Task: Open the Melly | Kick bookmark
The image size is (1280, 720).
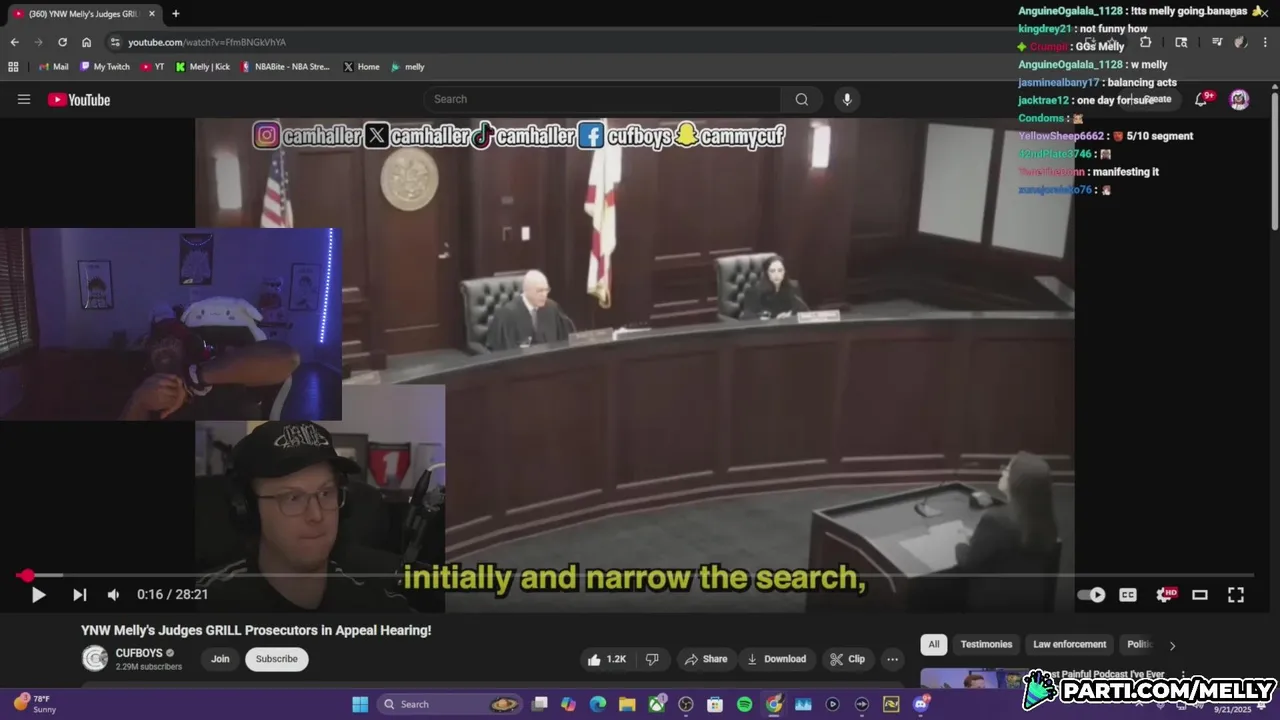Action: 203,67
